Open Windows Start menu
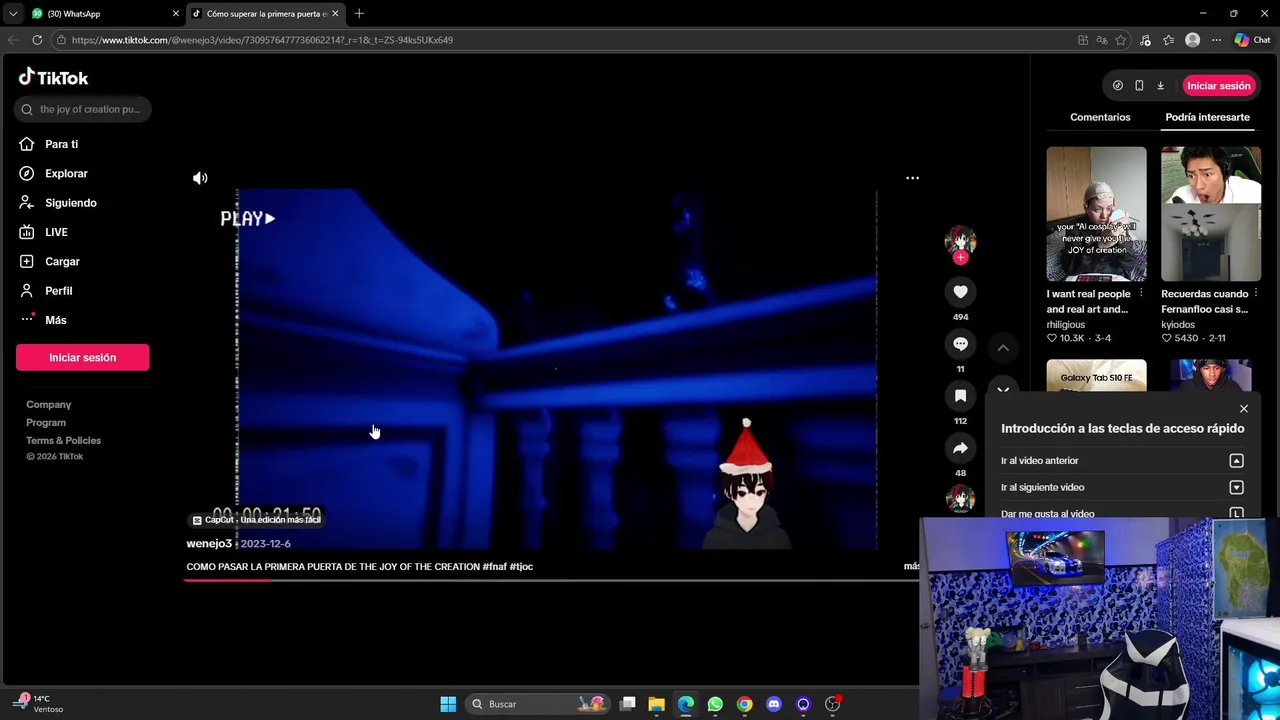Screen dimensions: 1280x720 point(448,704)
